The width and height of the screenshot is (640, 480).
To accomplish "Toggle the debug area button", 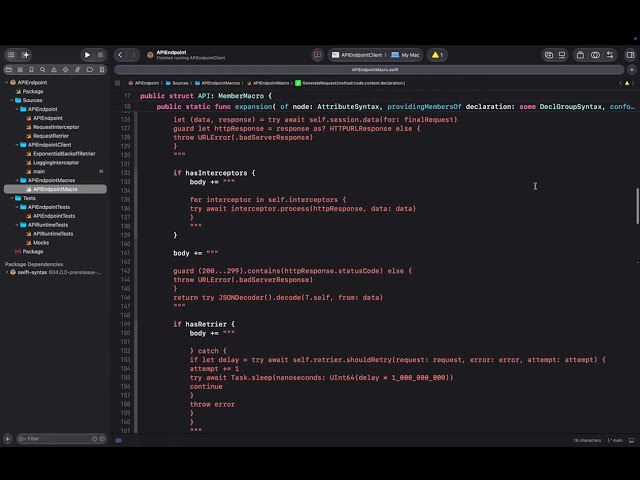I will tap(631, 440).
